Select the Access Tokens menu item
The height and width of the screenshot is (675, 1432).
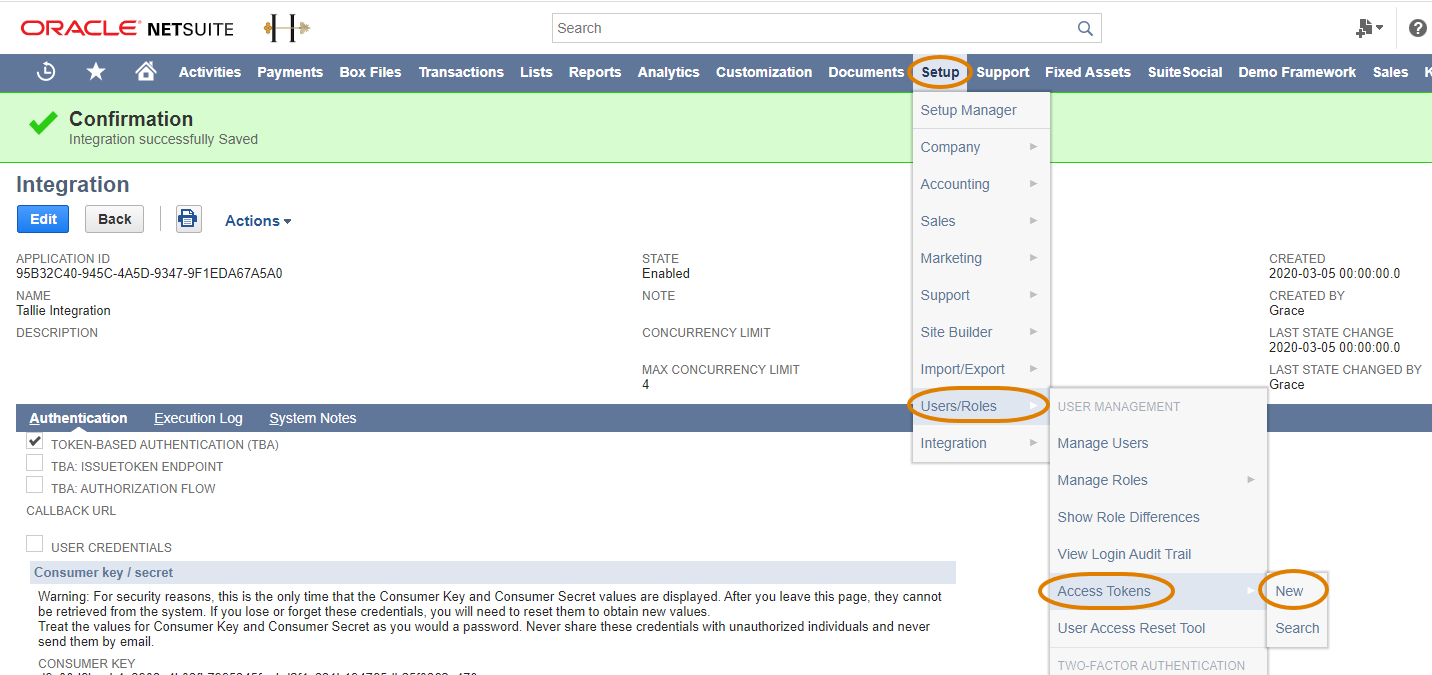(x=1158, y=591)
